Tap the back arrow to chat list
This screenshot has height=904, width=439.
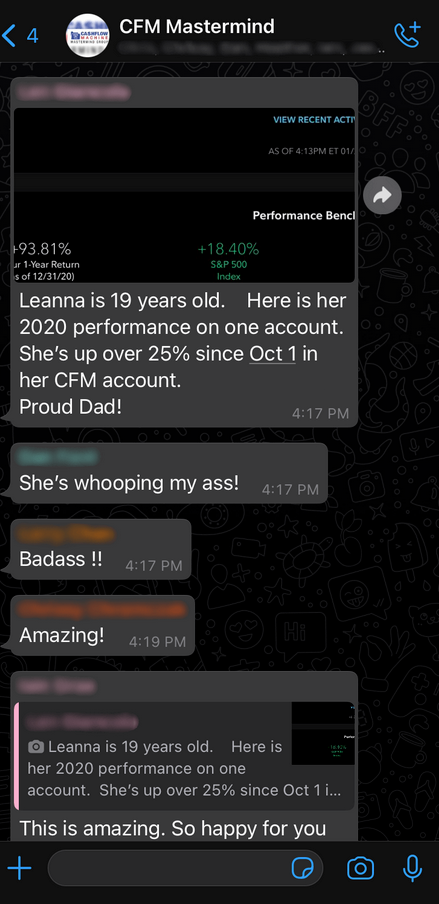9,35
